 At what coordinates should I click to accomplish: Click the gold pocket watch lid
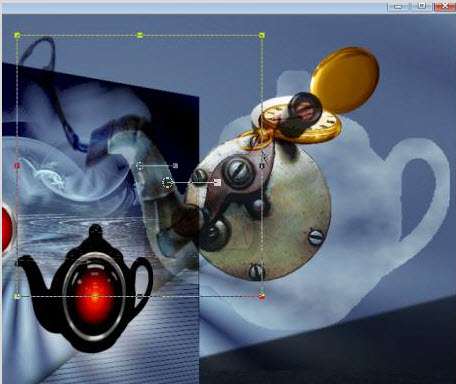tap(344, 79)
